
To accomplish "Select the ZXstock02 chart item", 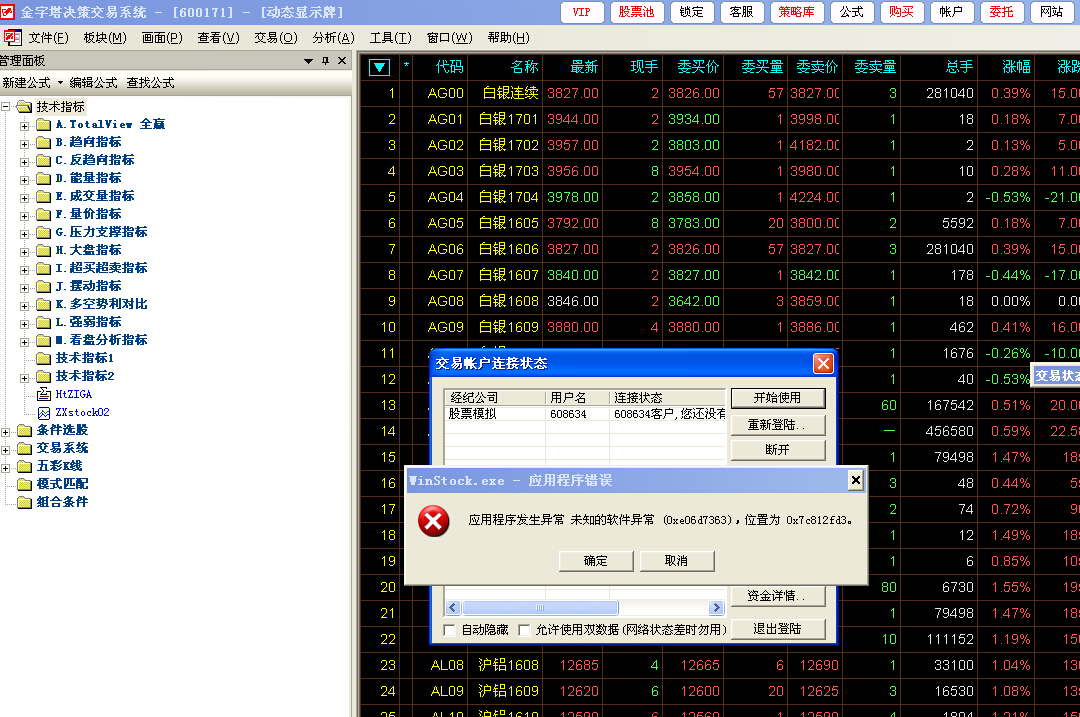I will coord(44,412).
